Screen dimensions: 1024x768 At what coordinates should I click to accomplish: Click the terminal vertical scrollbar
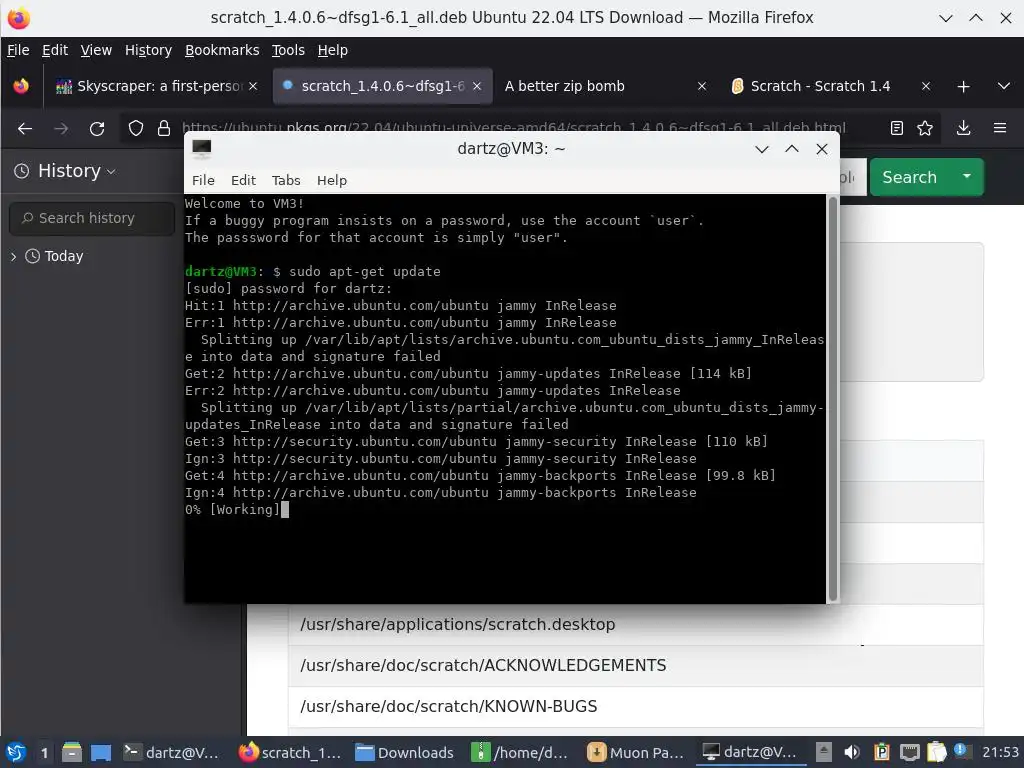(x=833, y=398)
